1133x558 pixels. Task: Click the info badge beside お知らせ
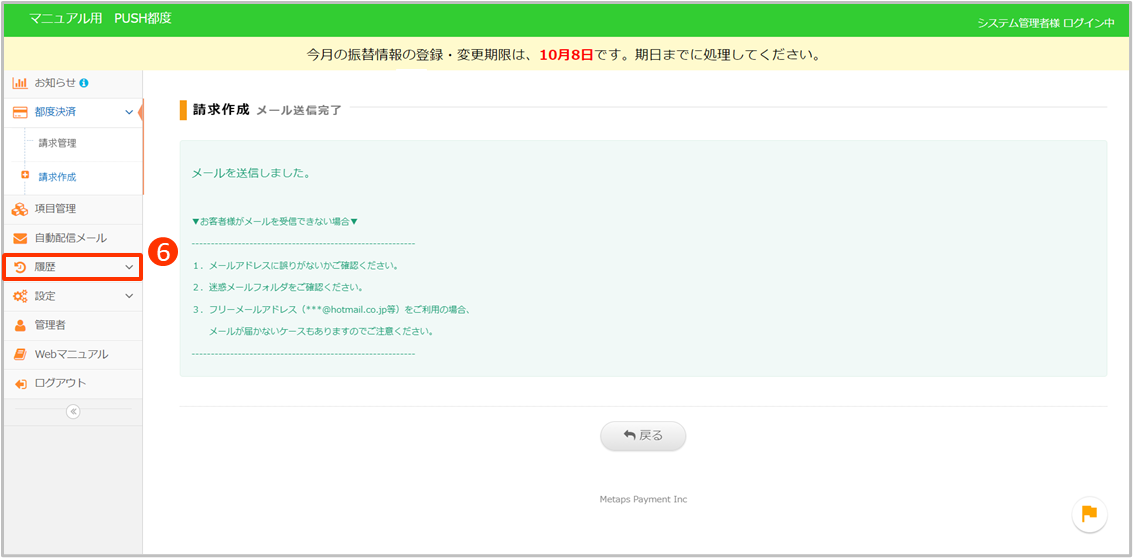coord(84,83)
